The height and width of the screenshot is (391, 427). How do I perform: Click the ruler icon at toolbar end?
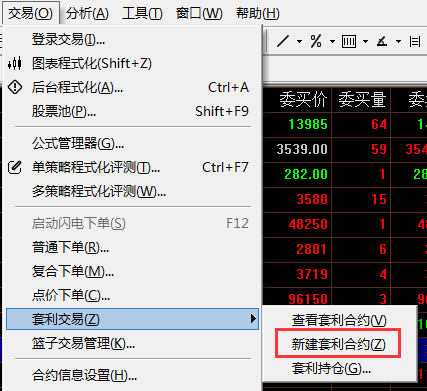click(x=414, y=42)
